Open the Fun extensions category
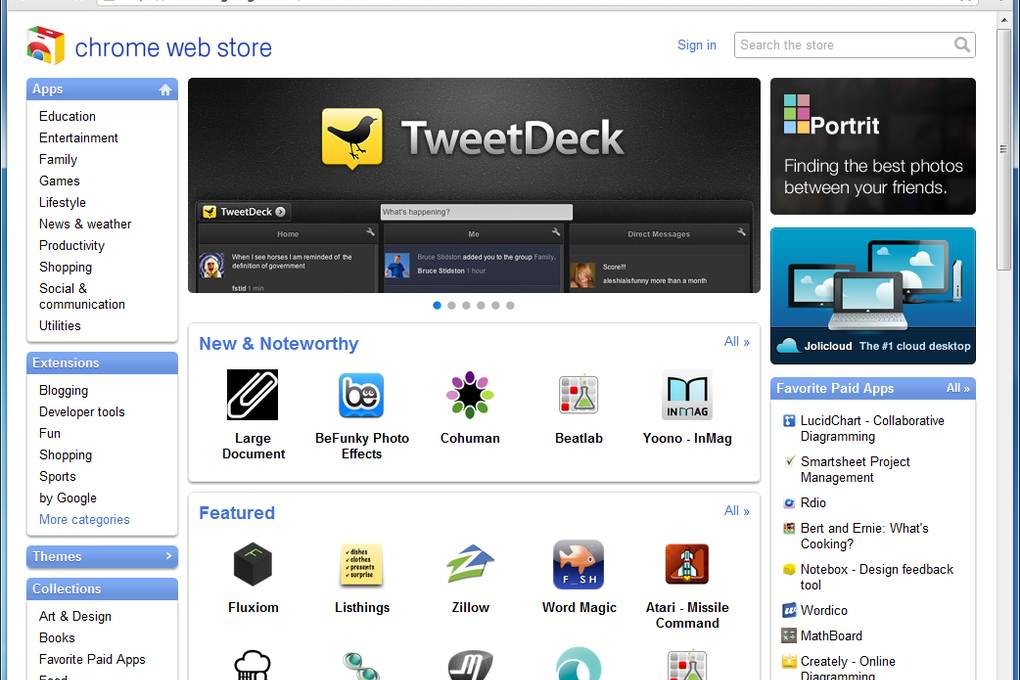The height and width of the screenshot is (680, 1020). coord(49,433)
